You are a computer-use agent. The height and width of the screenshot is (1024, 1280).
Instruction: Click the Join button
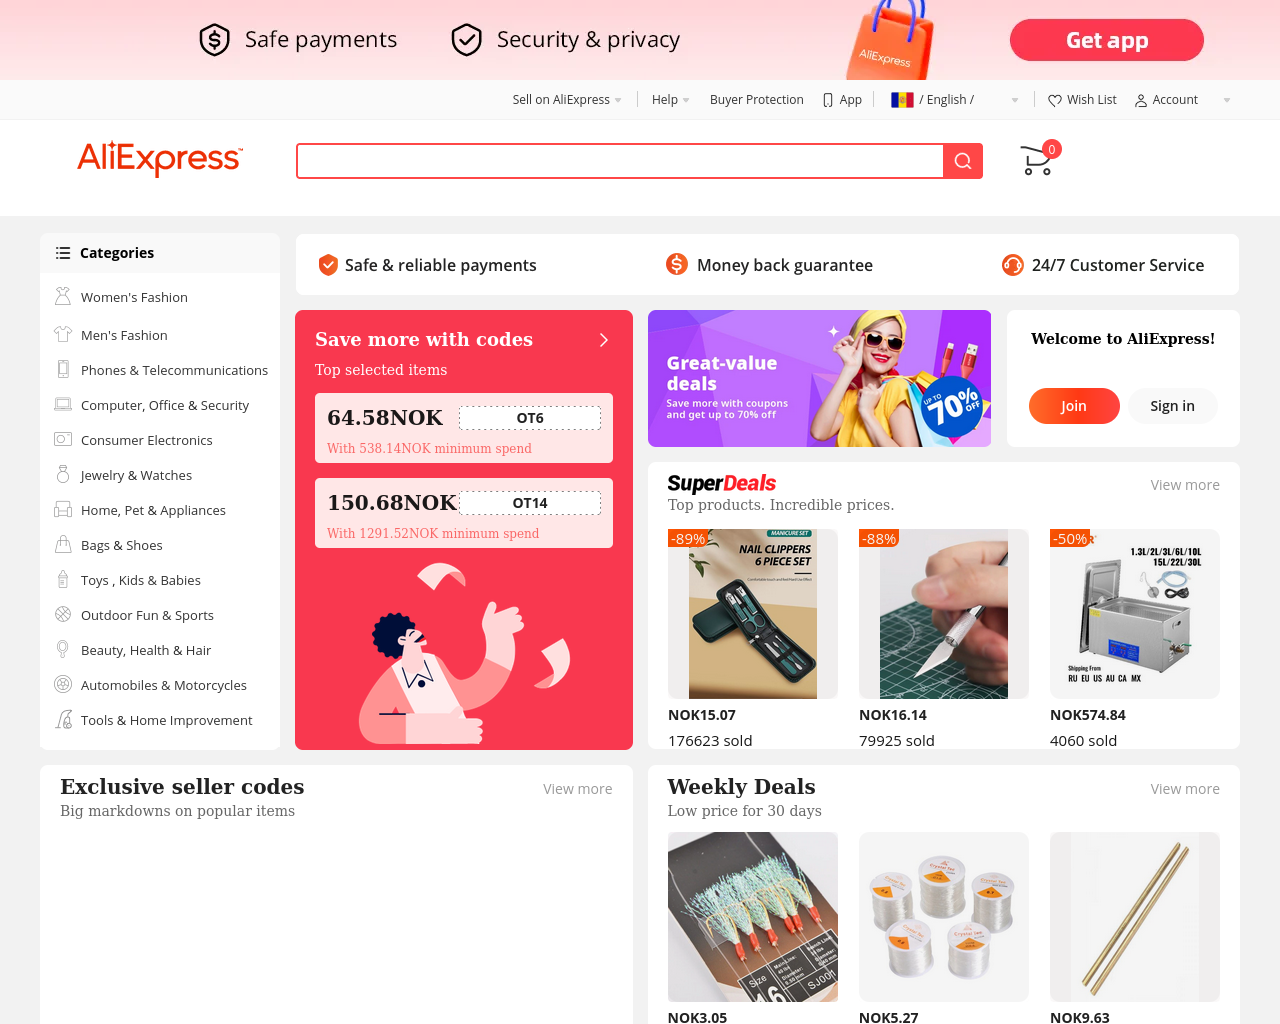[1074, 406]
